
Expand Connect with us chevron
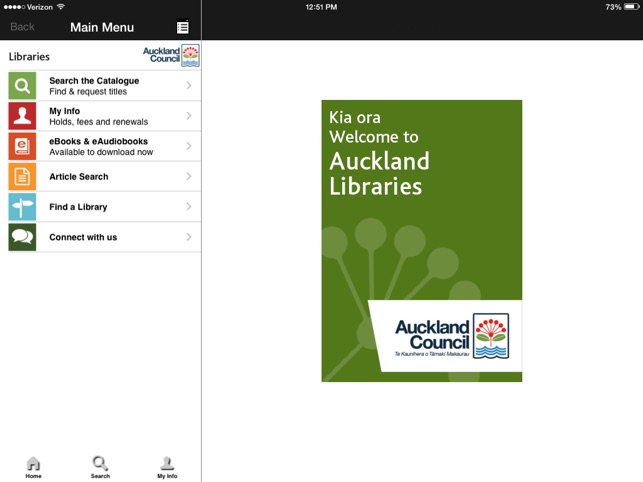189,237
